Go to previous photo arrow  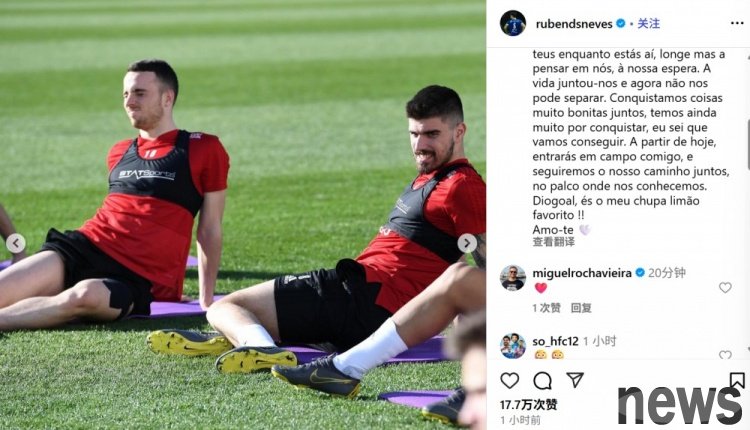16,243
